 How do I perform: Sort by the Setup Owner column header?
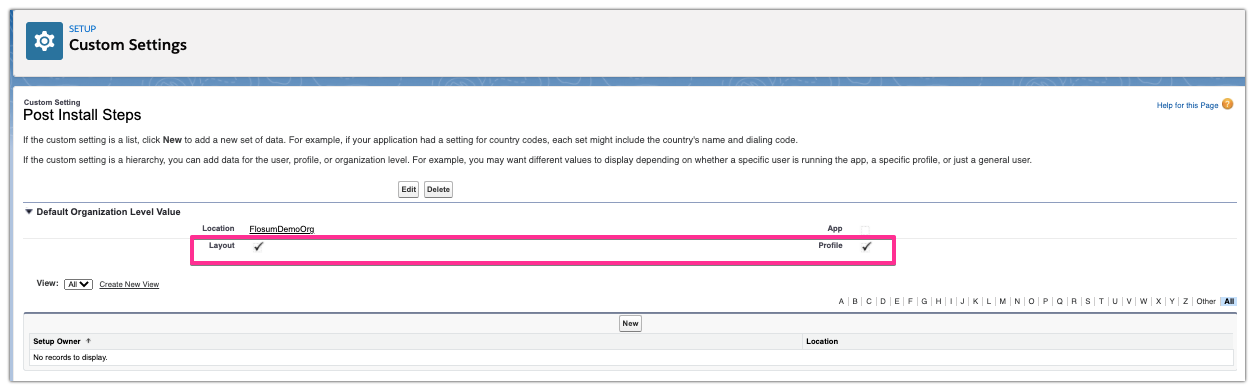pos(57,341)
